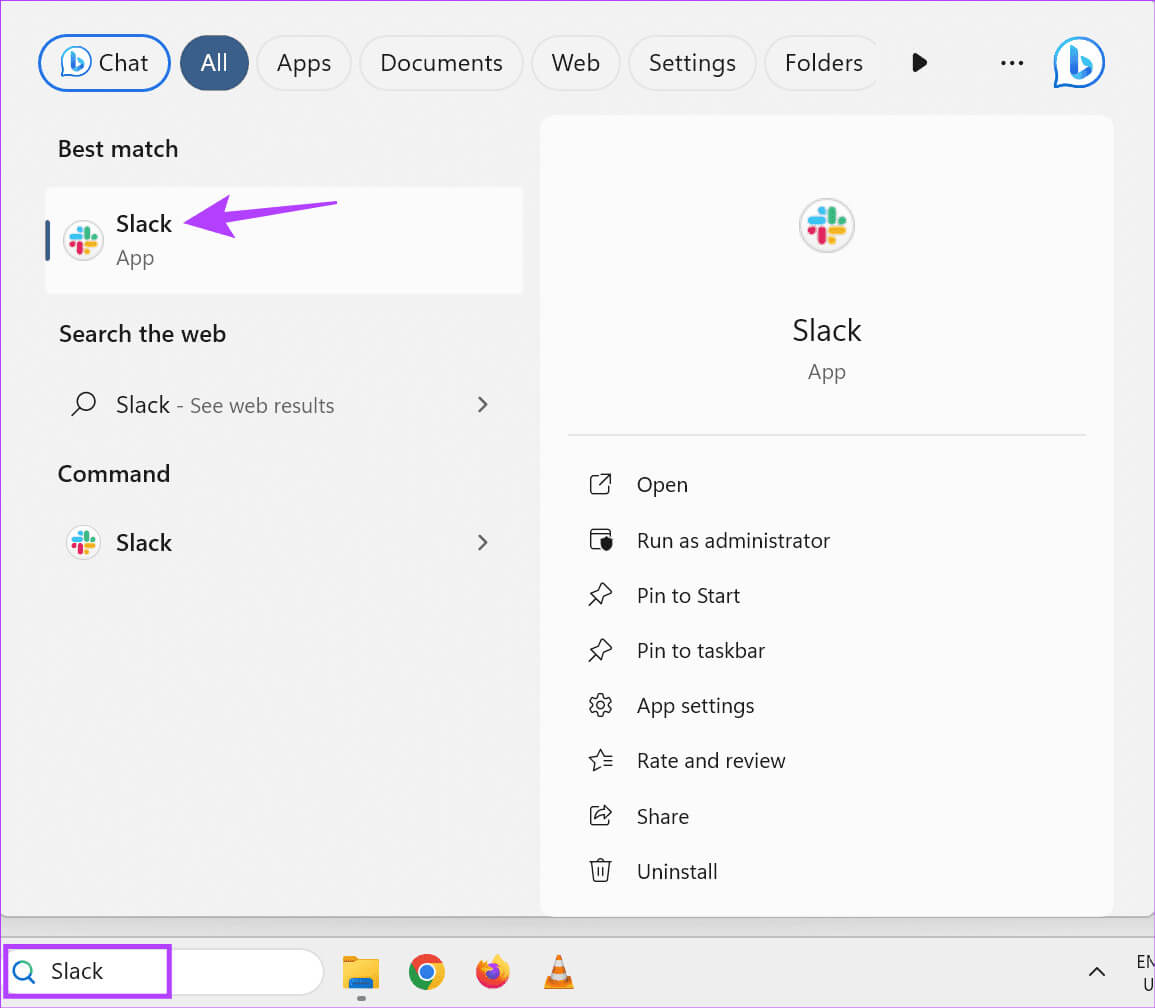Click the Pin to Start pin icon
The height and width of the screenshot is (1008, 1155).
(x=600, y=595)
